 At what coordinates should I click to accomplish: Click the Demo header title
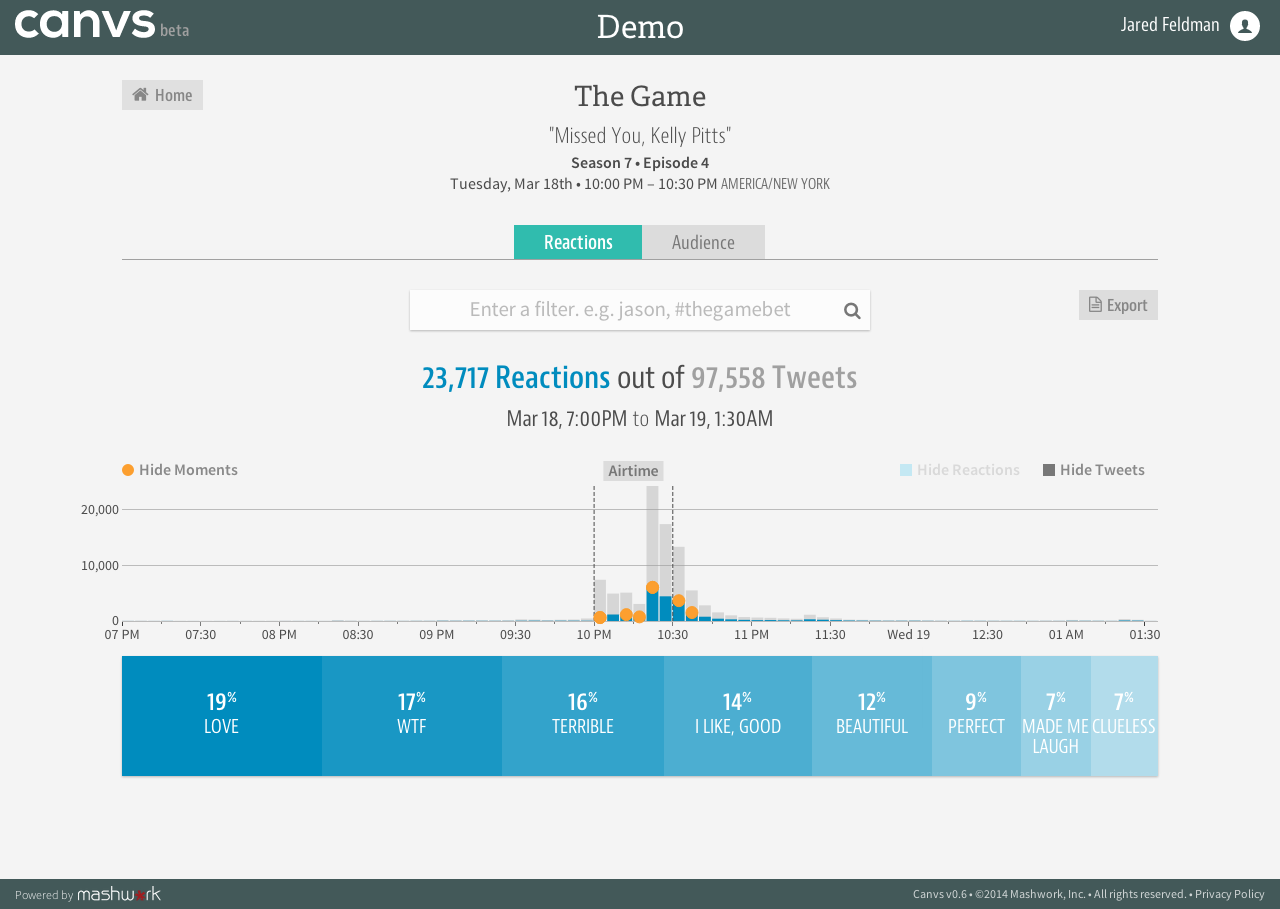click(640, 27)
